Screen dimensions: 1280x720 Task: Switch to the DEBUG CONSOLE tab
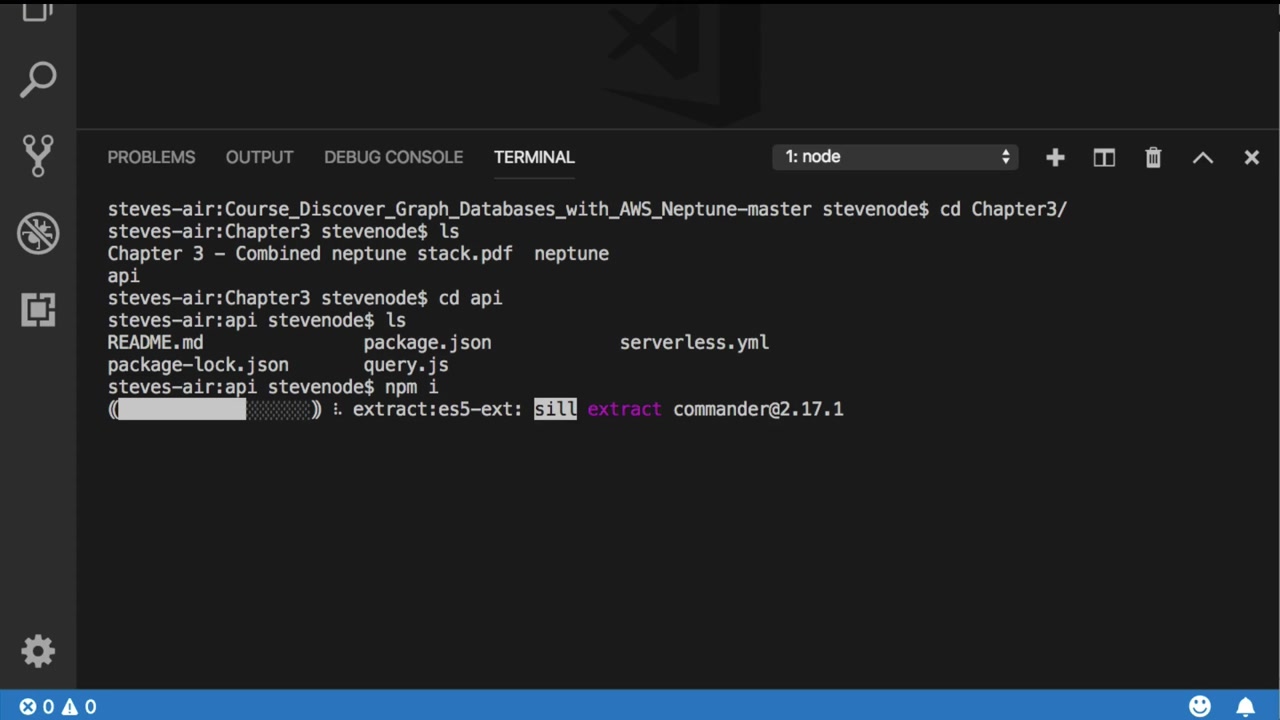point(393,157)
